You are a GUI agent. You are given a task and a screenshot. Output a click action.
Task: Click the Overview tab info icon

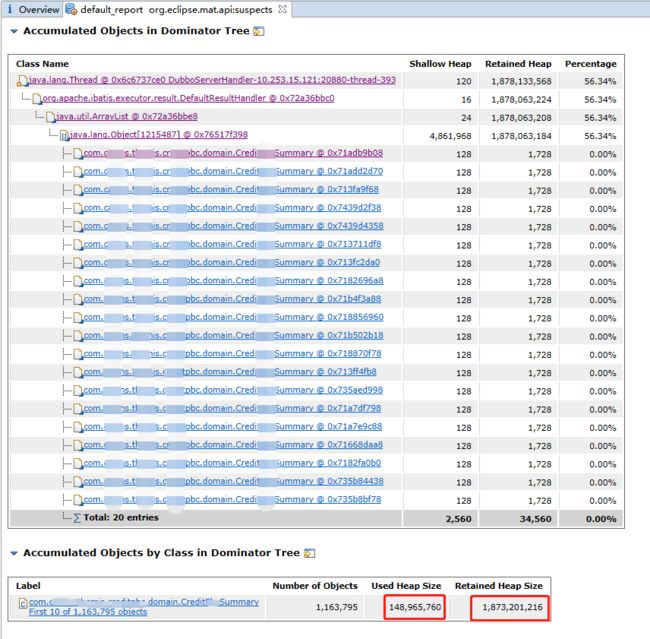click(10, 9)
